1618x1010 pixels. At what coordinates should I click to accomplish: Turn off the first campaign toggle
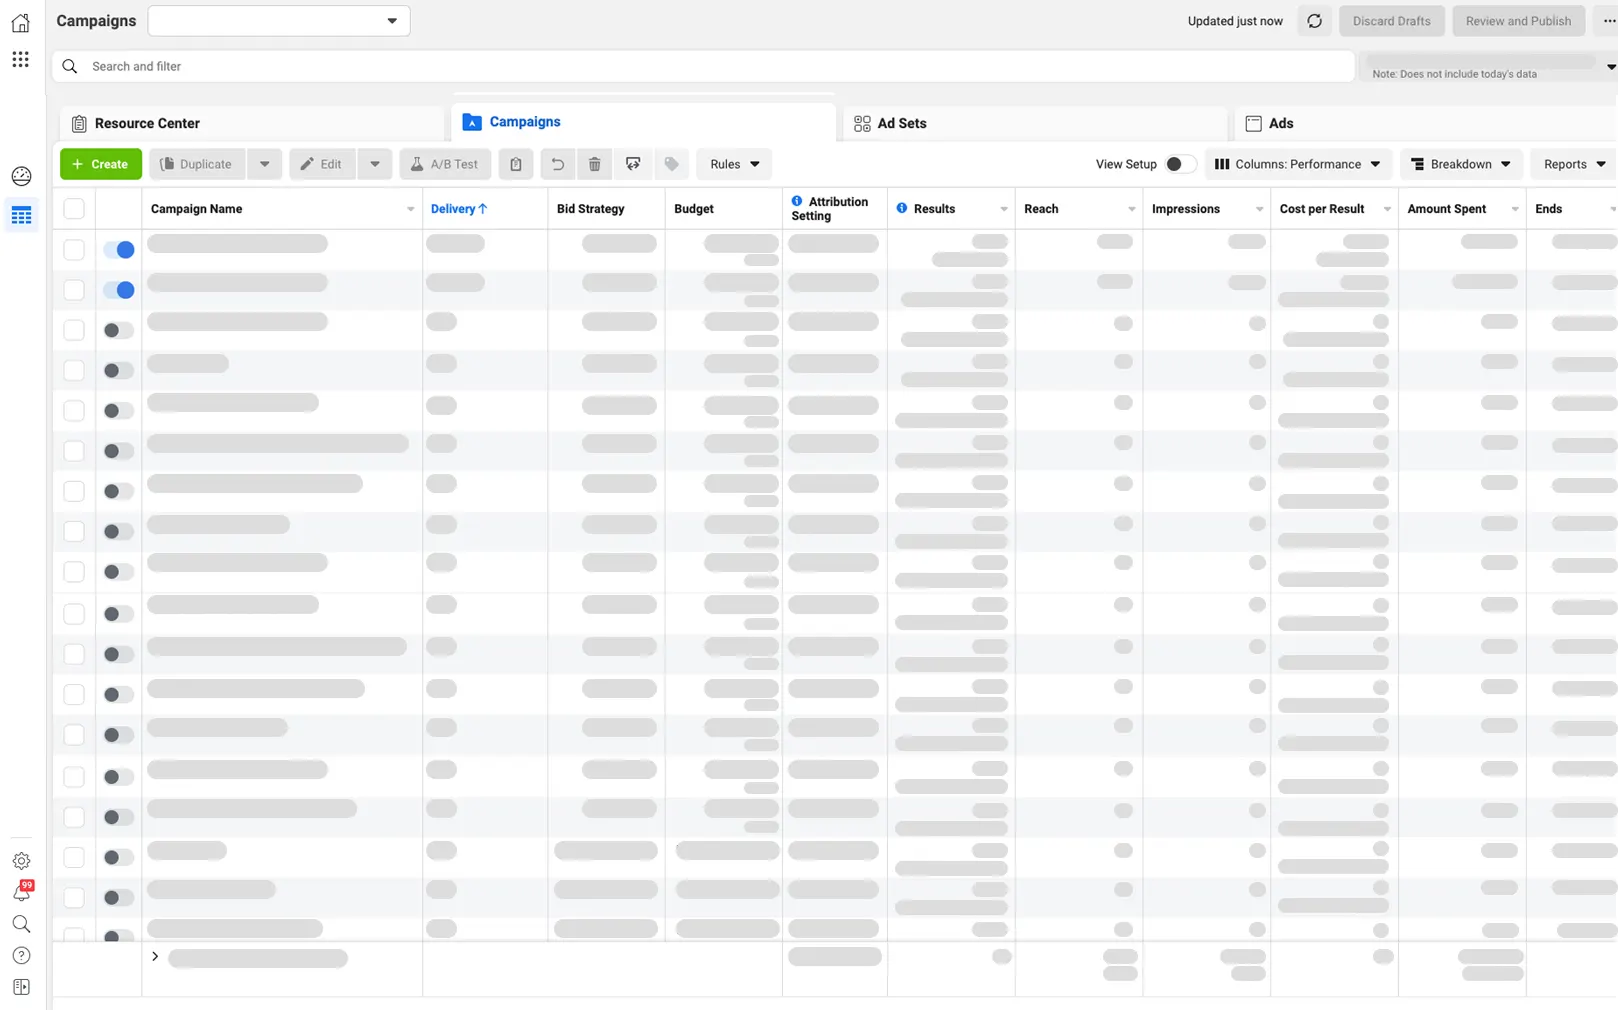coord(119,250)
